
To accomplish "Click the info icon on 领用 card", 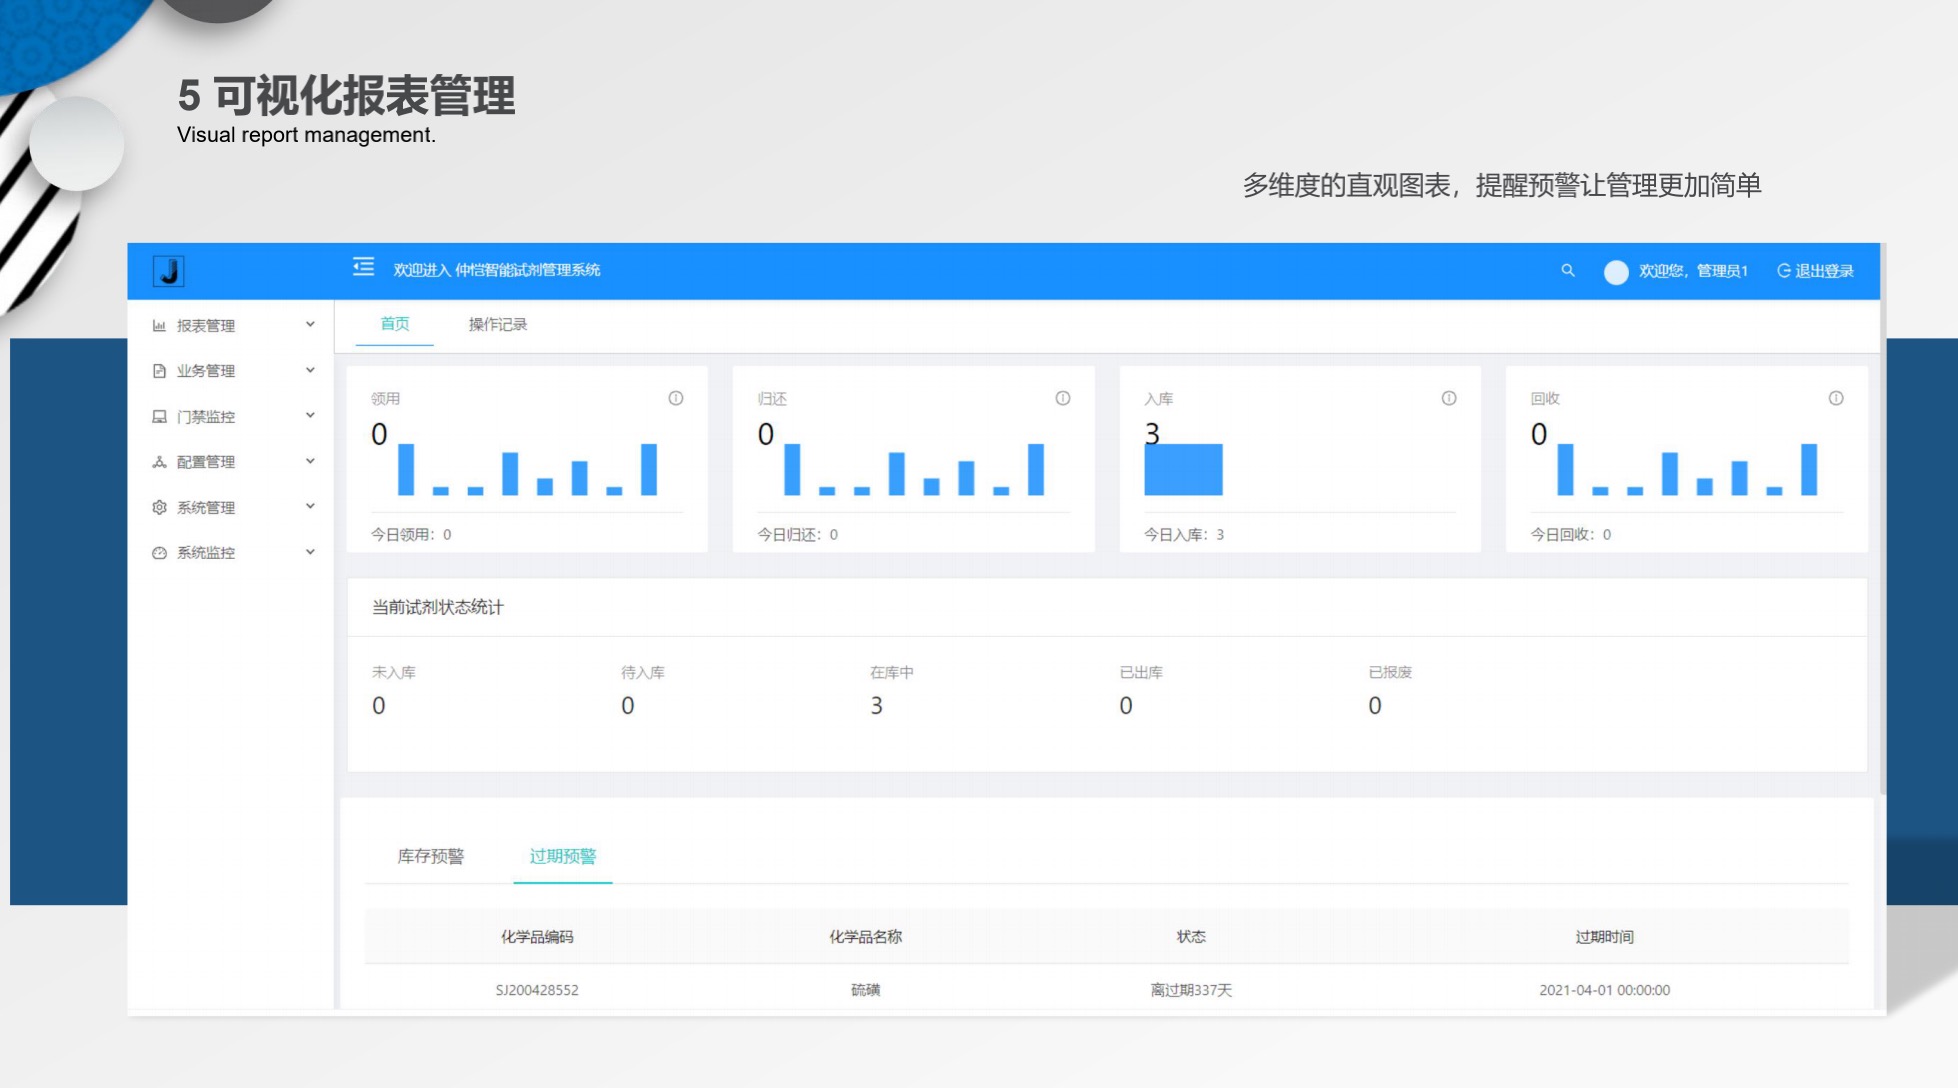I will coord(676,398).
